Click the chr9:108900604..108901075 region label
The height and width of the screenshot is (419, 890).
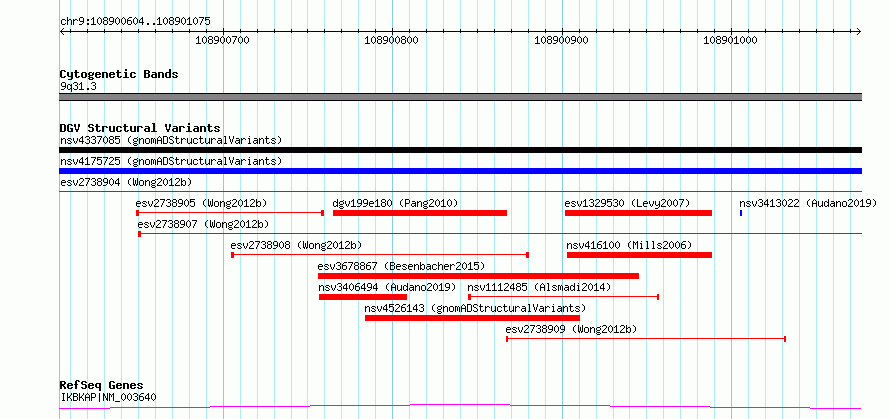[x=135, y=21]
